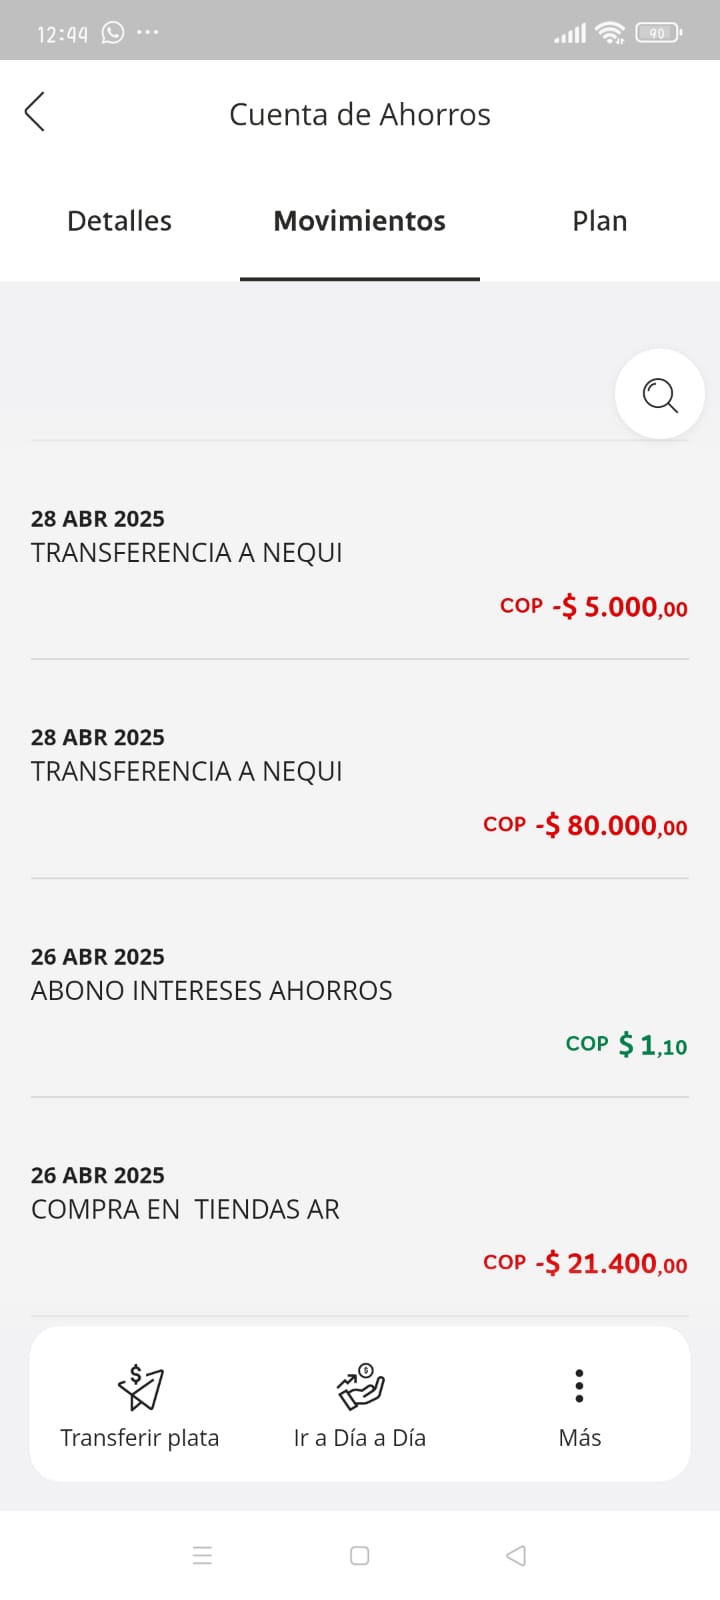
Task: Open the -$ 80.000,00 Nequi transfer
Action: pyautogui.click(x=360, y=780)
